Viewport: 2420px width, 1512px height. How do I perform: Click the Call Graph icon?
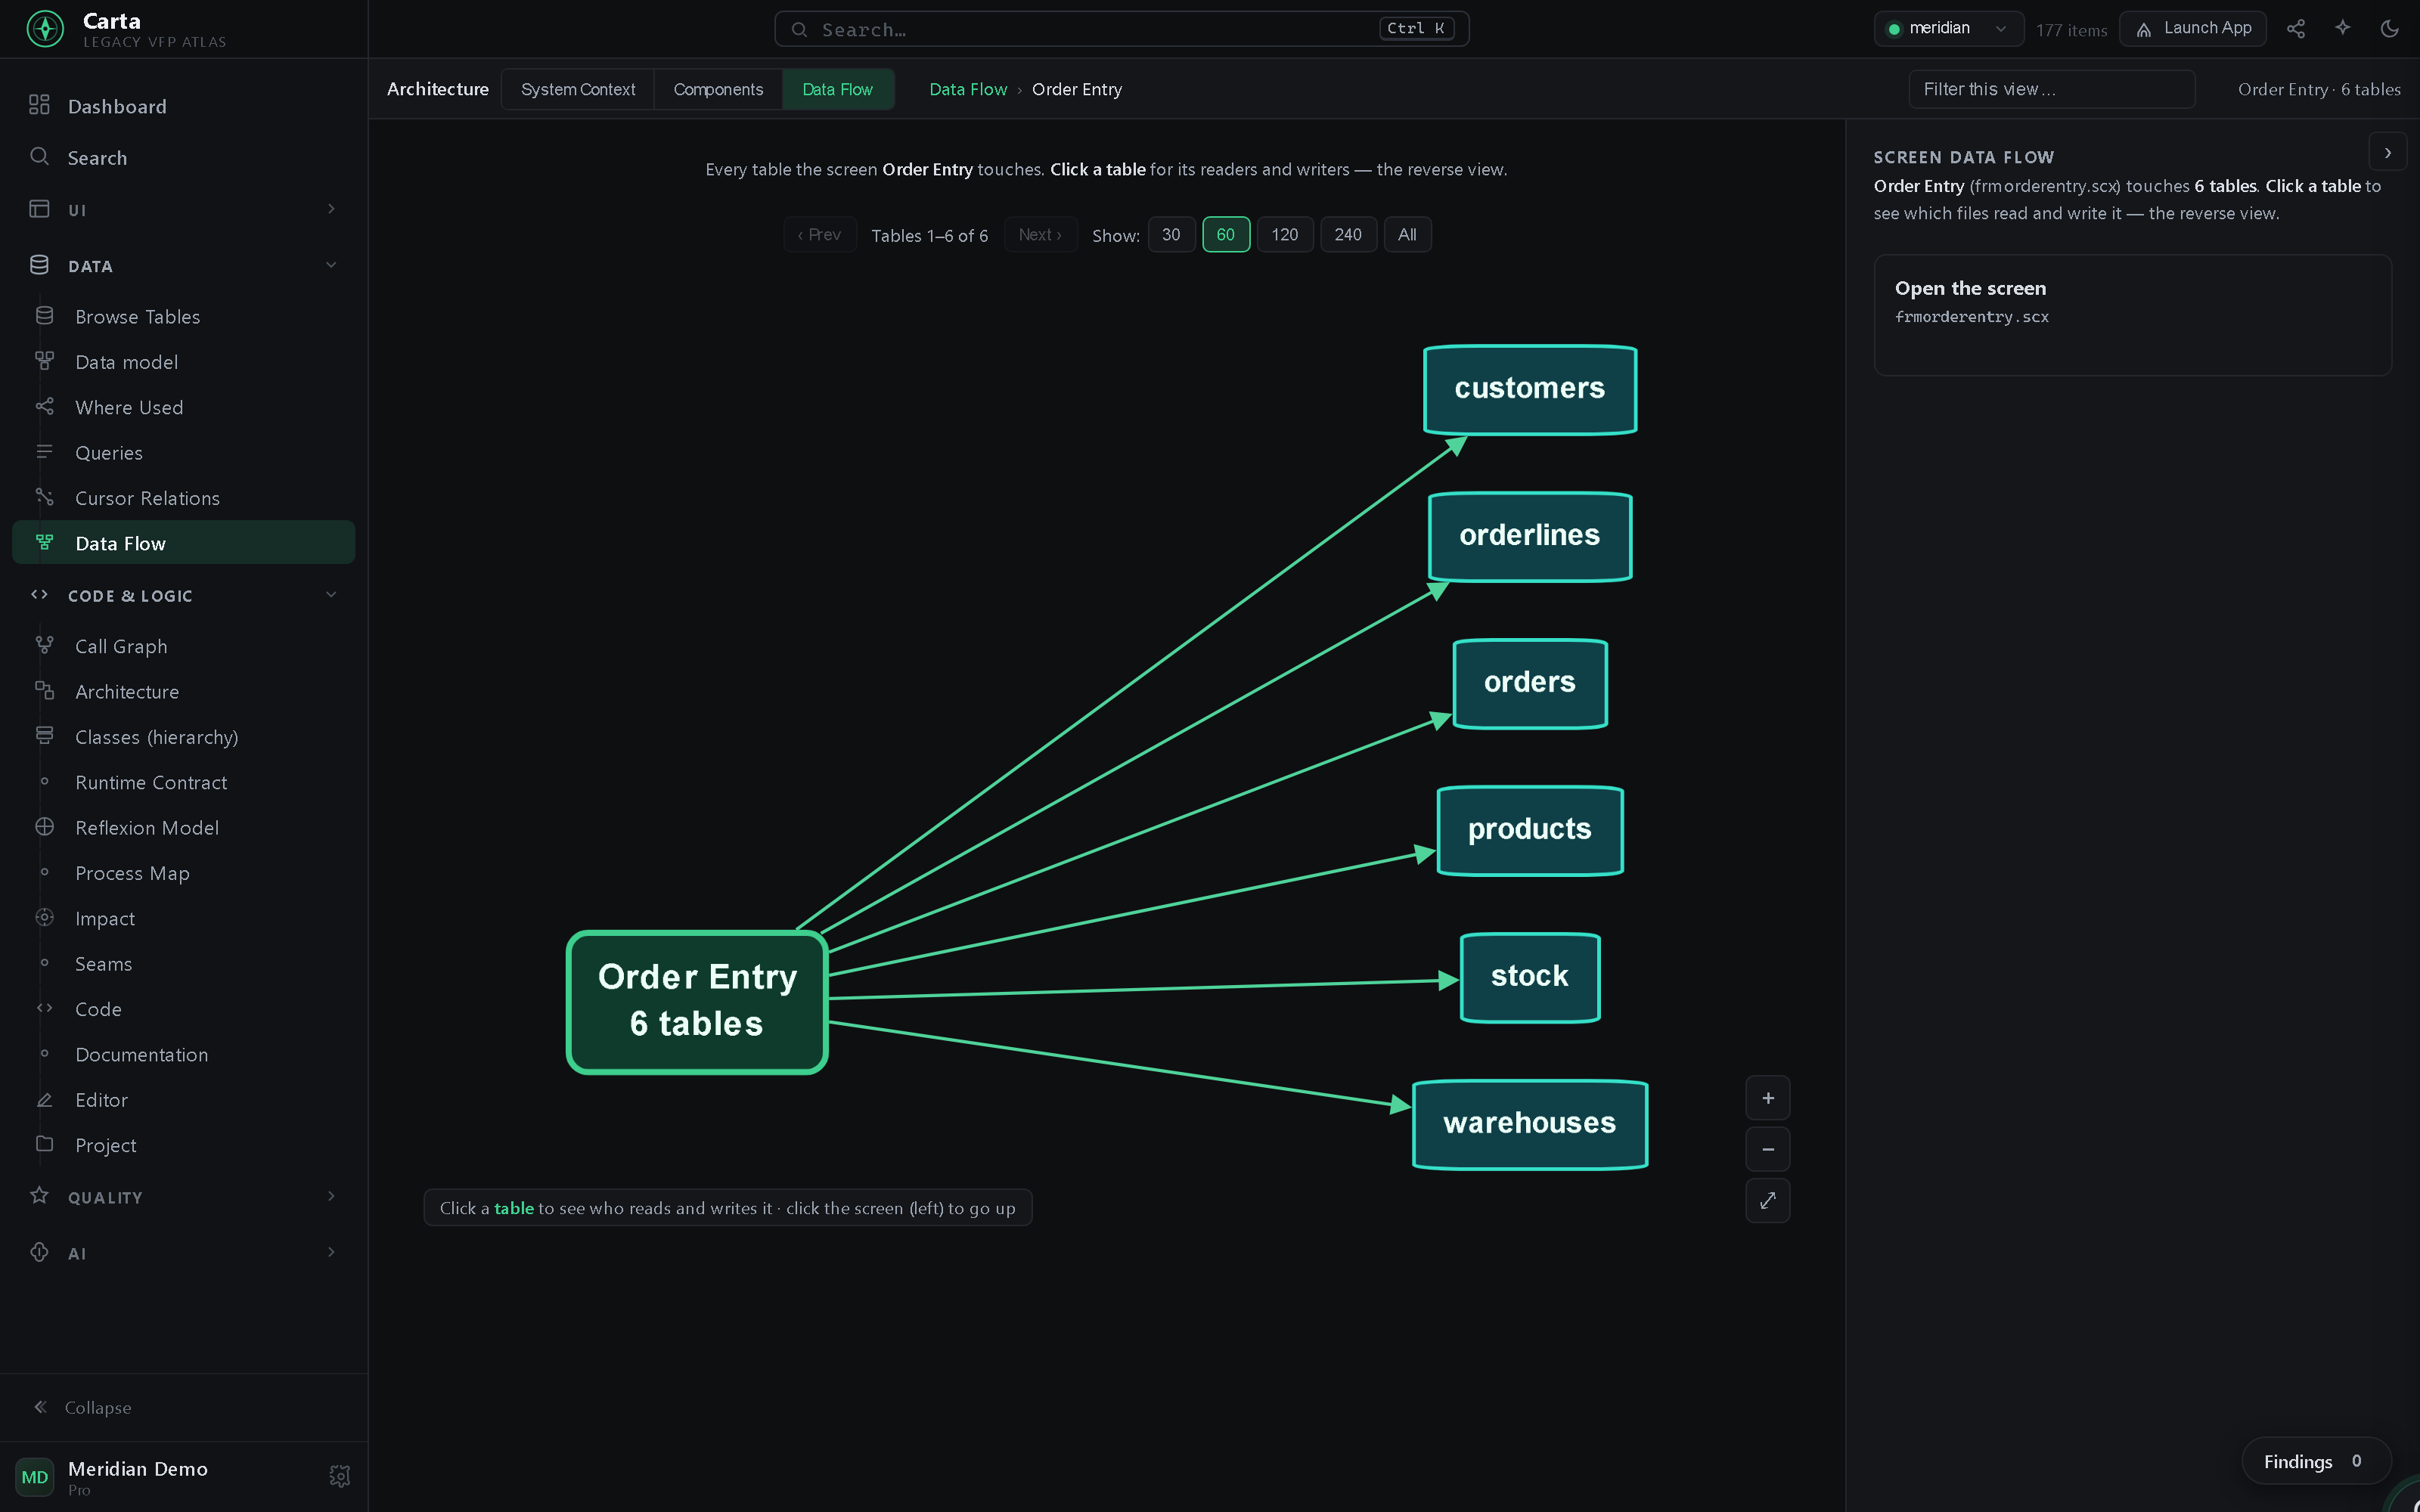pos(44,646)
